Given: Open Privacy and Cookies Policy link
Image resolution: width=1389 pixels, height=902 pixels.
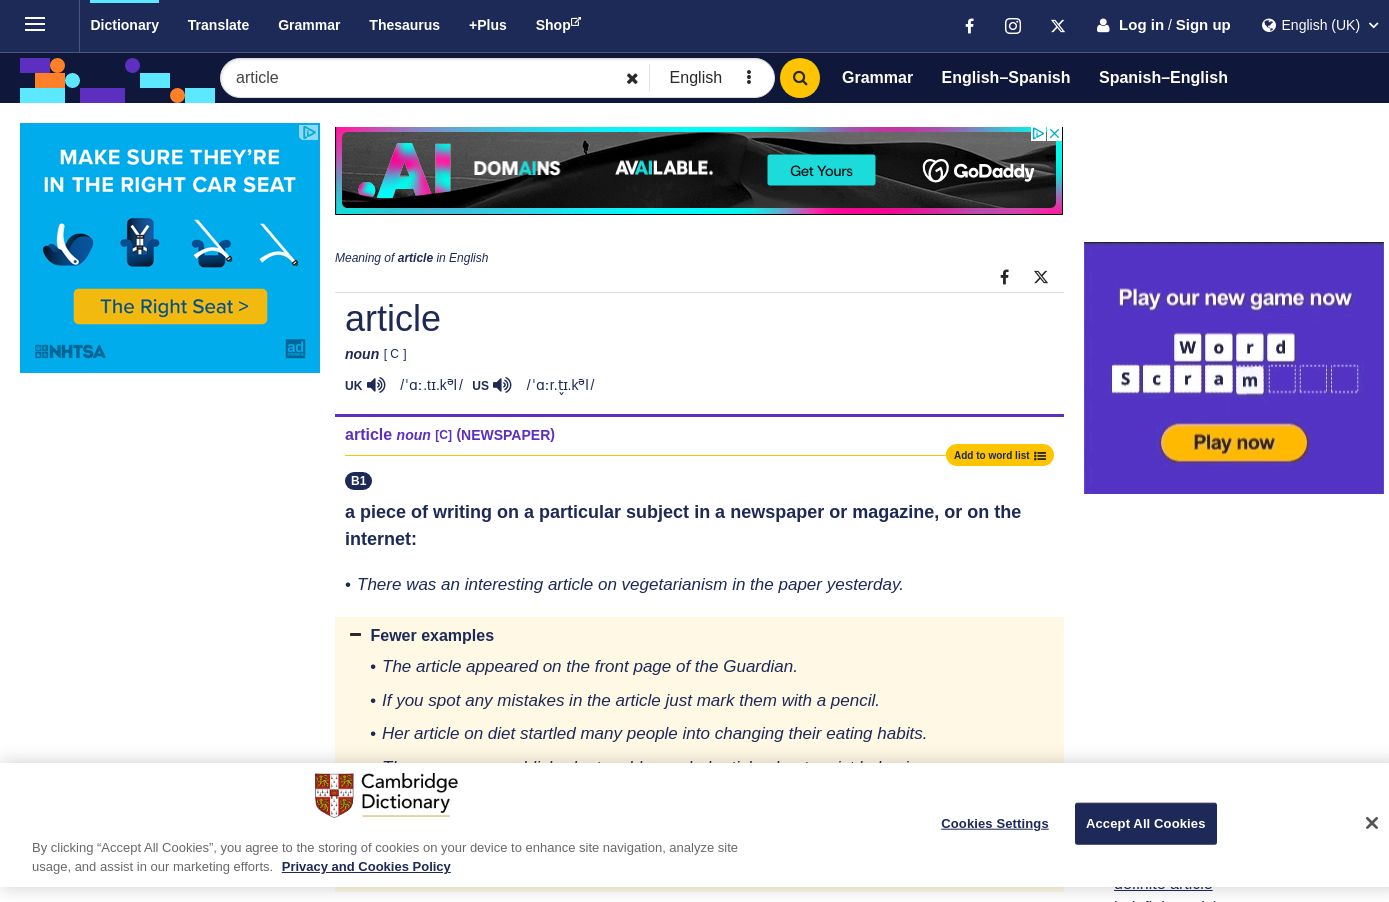Looking at the screenshot, I should [366, 867].
